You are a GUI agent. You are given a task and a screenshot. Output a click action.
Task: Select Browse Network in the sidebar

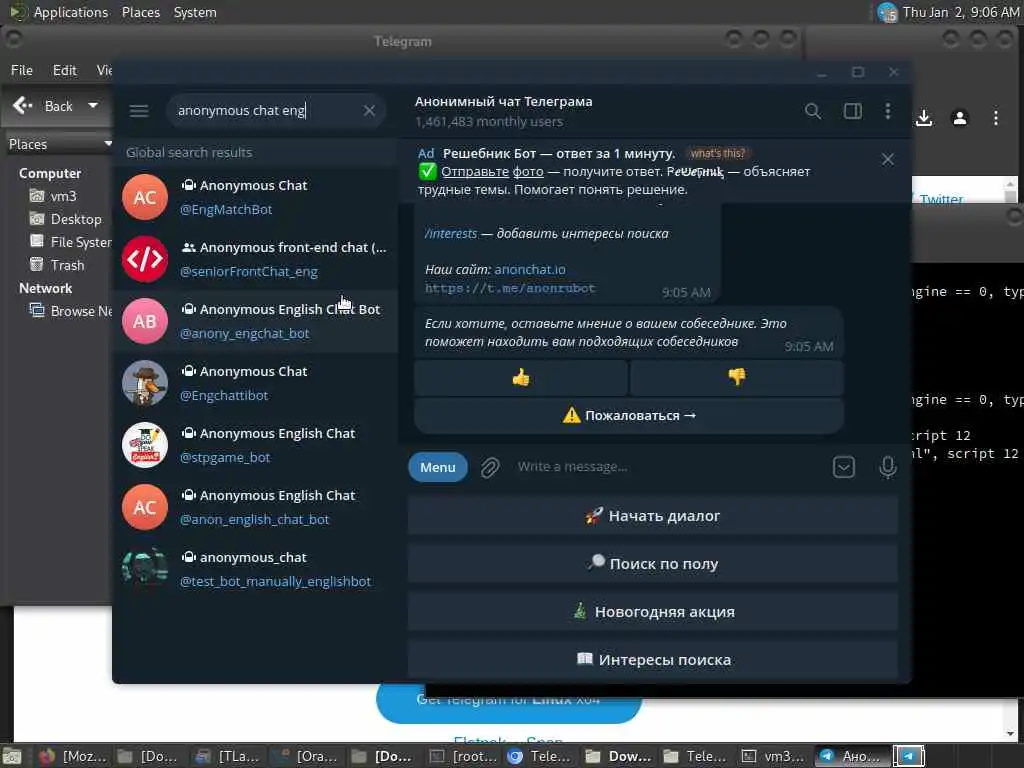coord(71,311)
